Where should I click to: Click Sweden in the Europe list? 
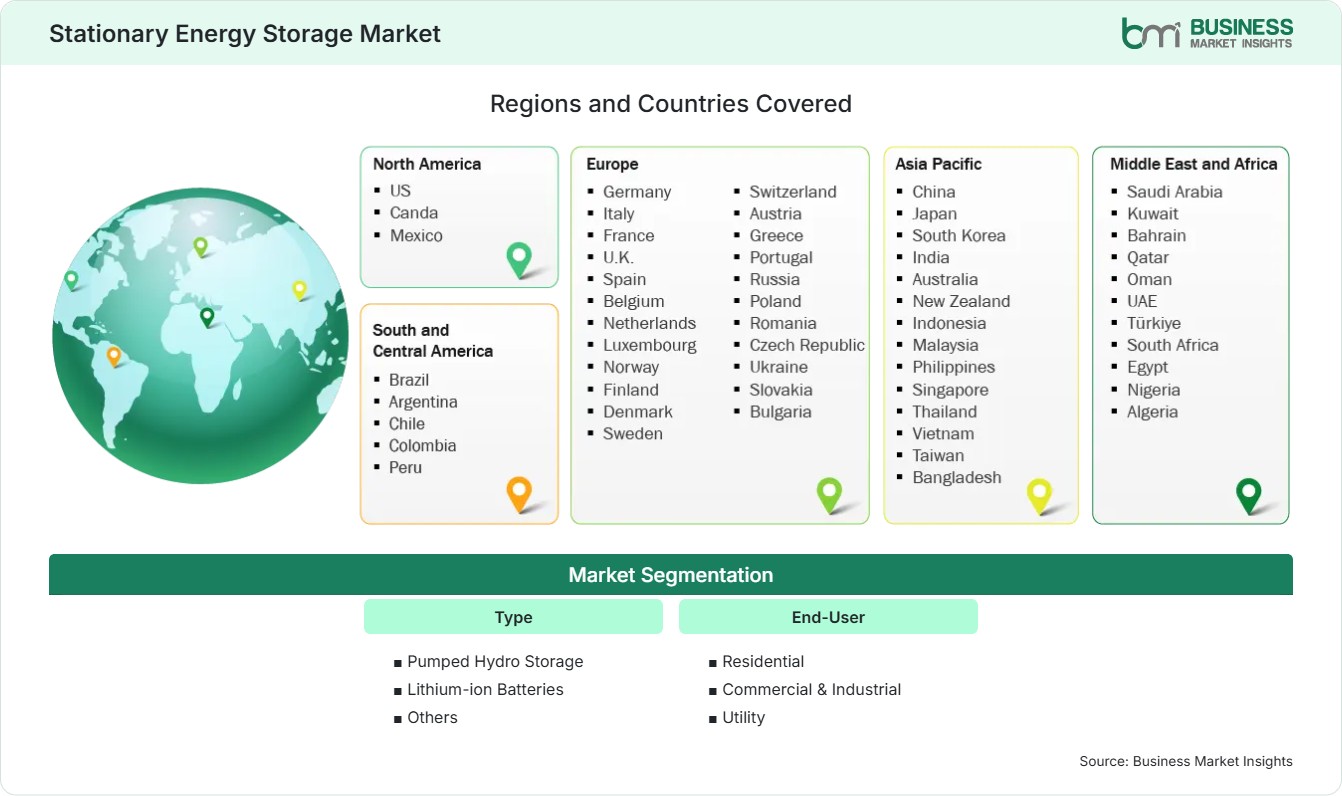coord(633,433)
